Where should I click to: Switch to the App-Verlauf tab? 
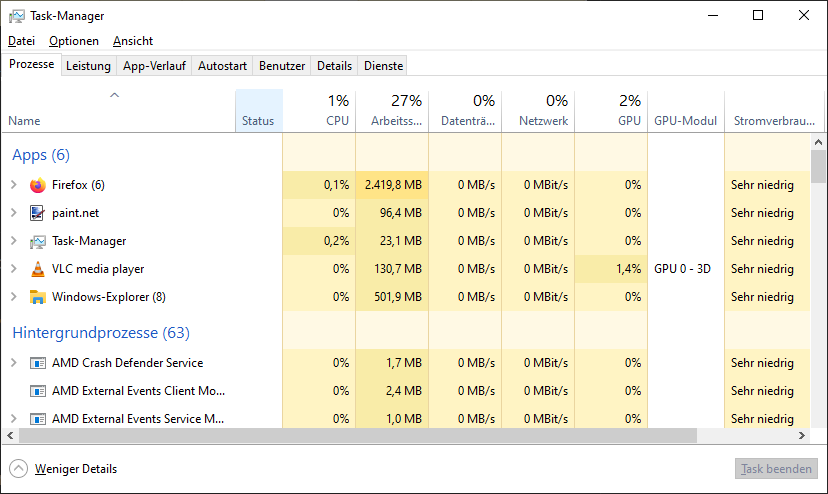154,66
